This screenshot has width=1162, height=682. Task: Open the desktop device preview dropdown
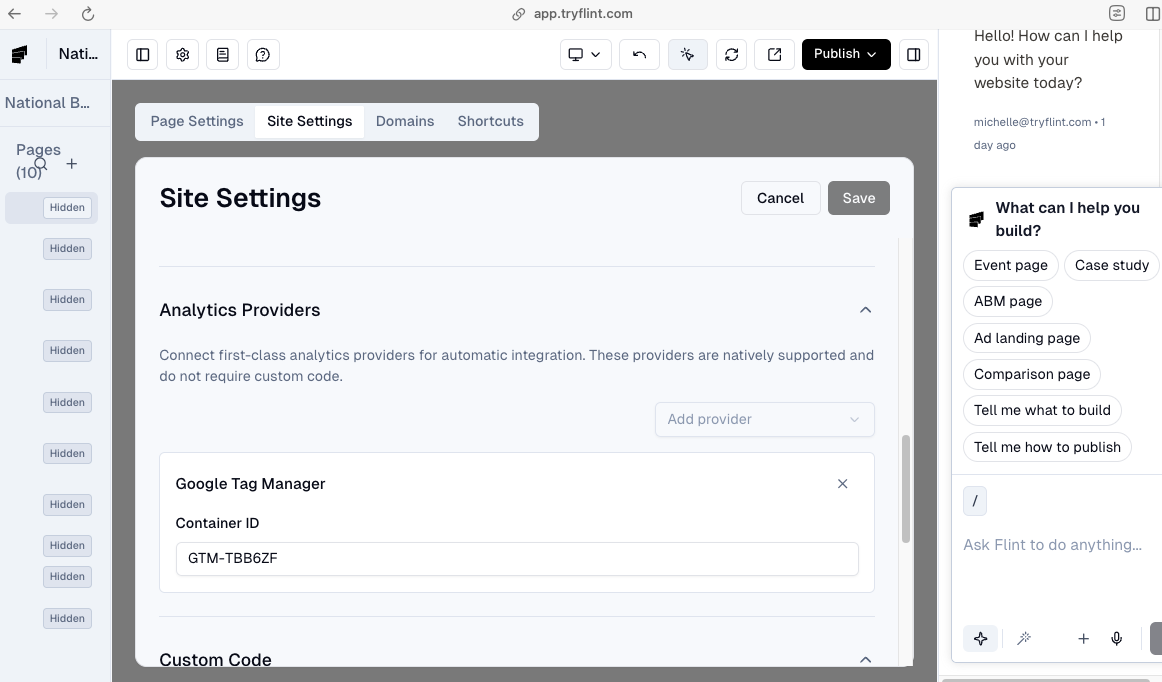click(x=585, y=55)
